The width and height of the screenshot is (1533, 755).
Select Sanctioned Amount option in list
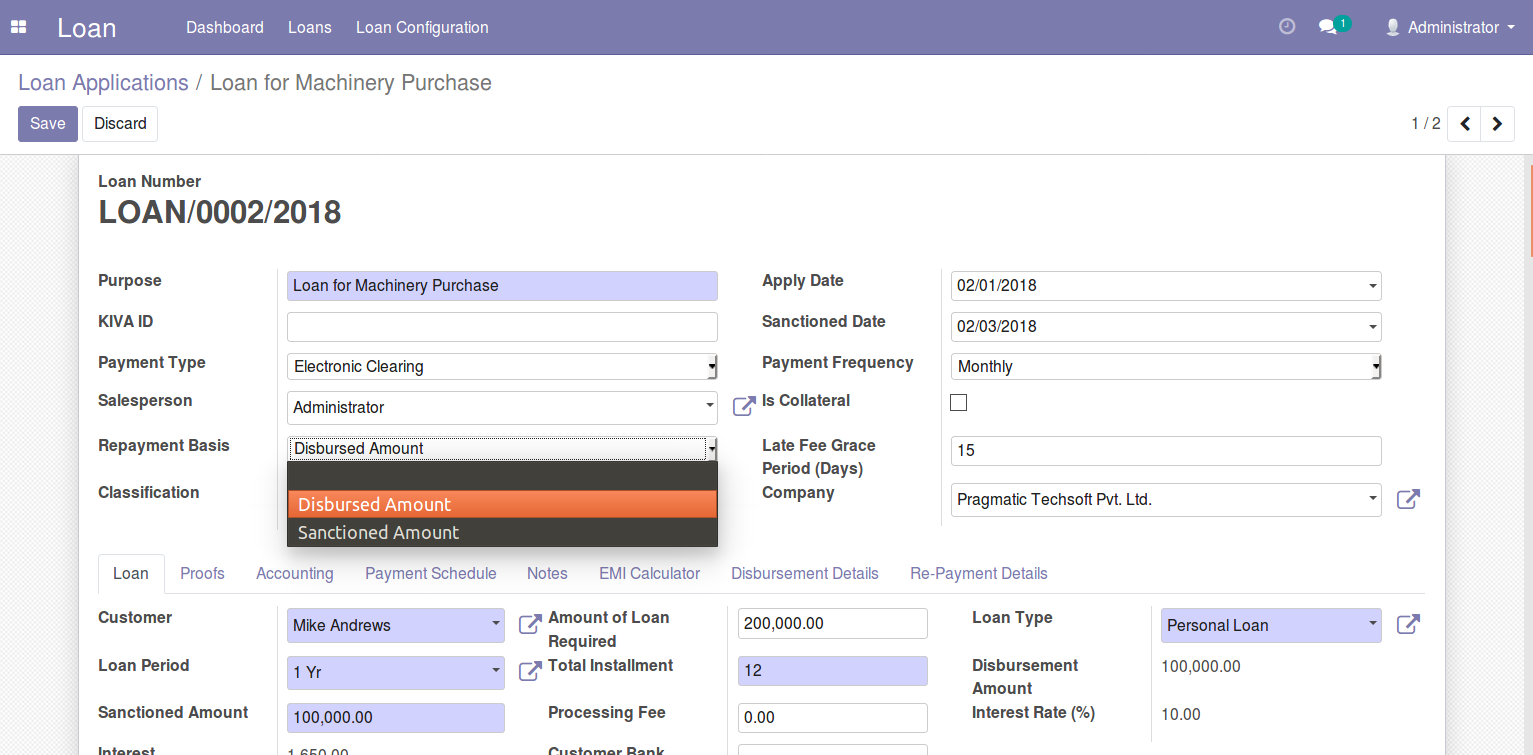pyautogui.click(x=502, y=533)
